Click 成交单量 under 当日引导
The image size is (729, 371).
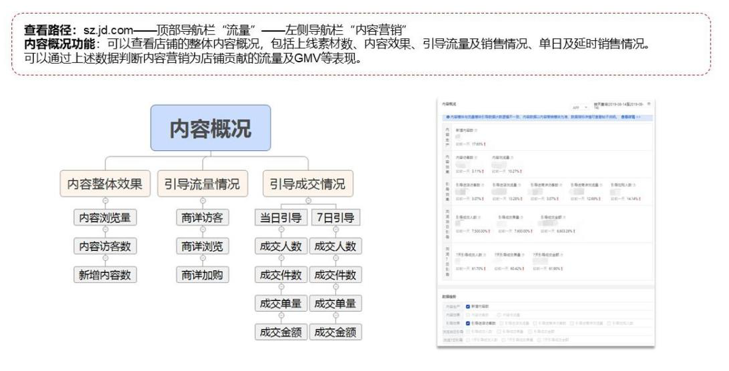(x=281, y=304)
